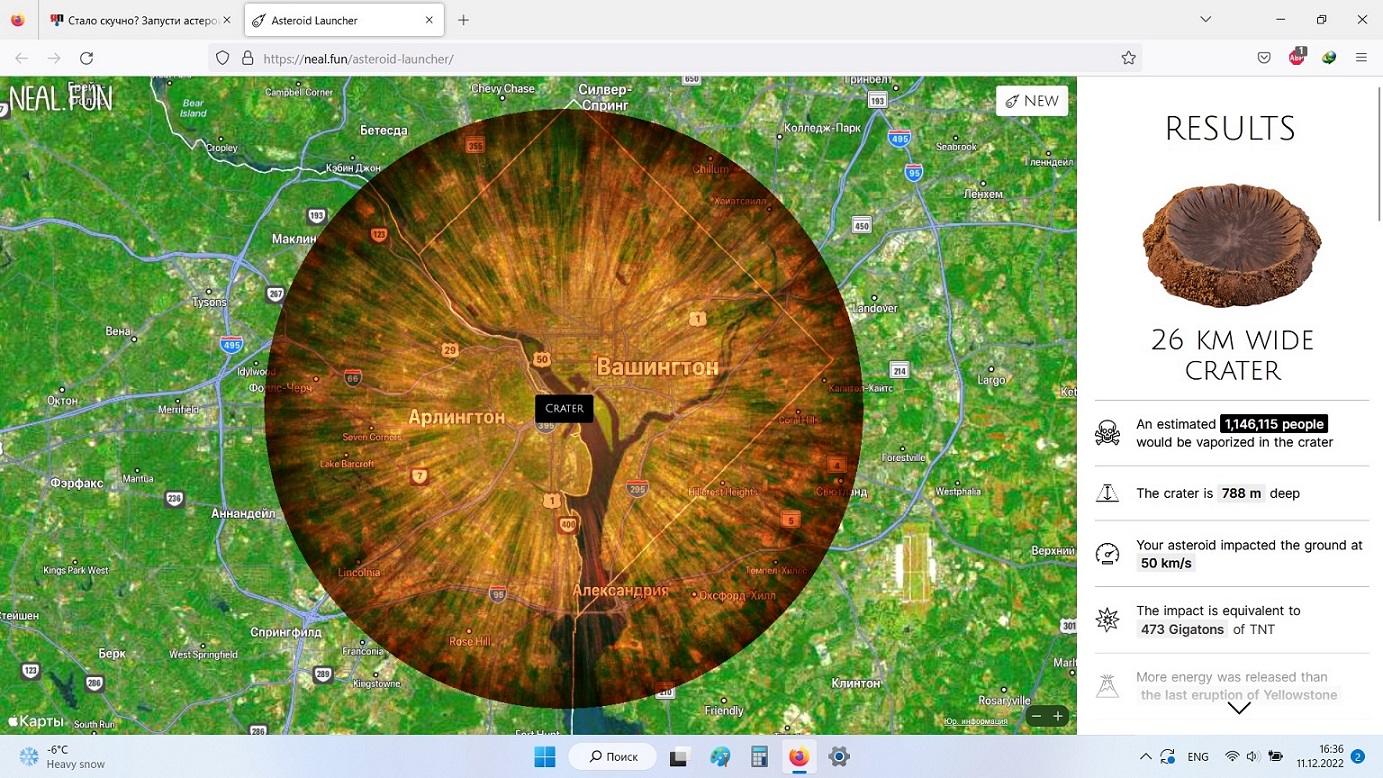
Task: Go back to previous page
Action: click(x=22, y=58)
